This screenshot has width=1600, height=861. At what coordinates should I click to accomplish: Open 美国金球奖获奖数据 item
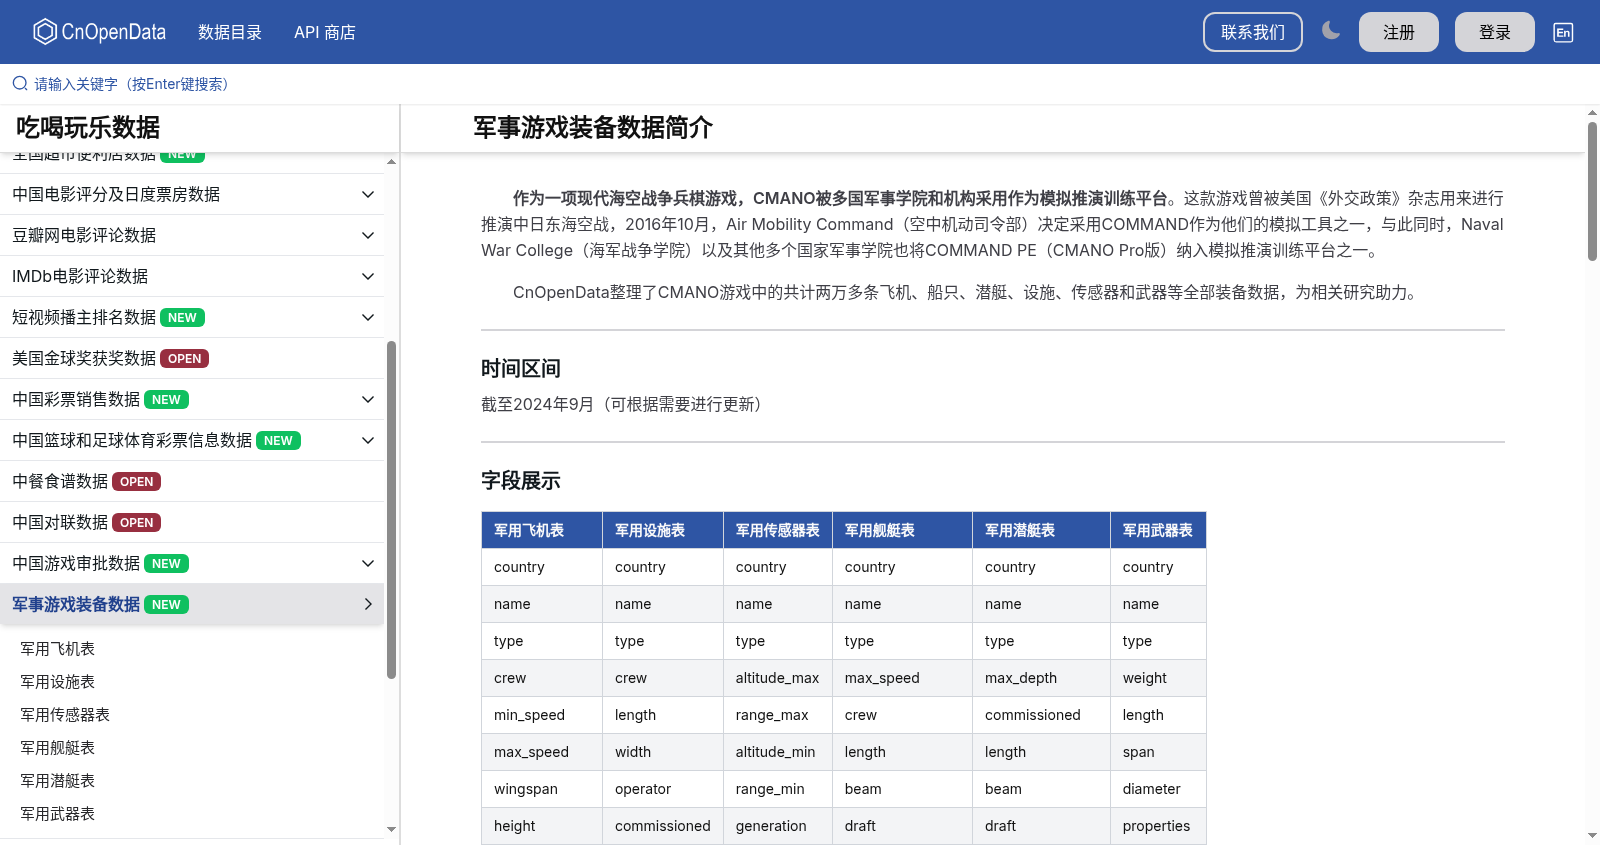(192, 358)
